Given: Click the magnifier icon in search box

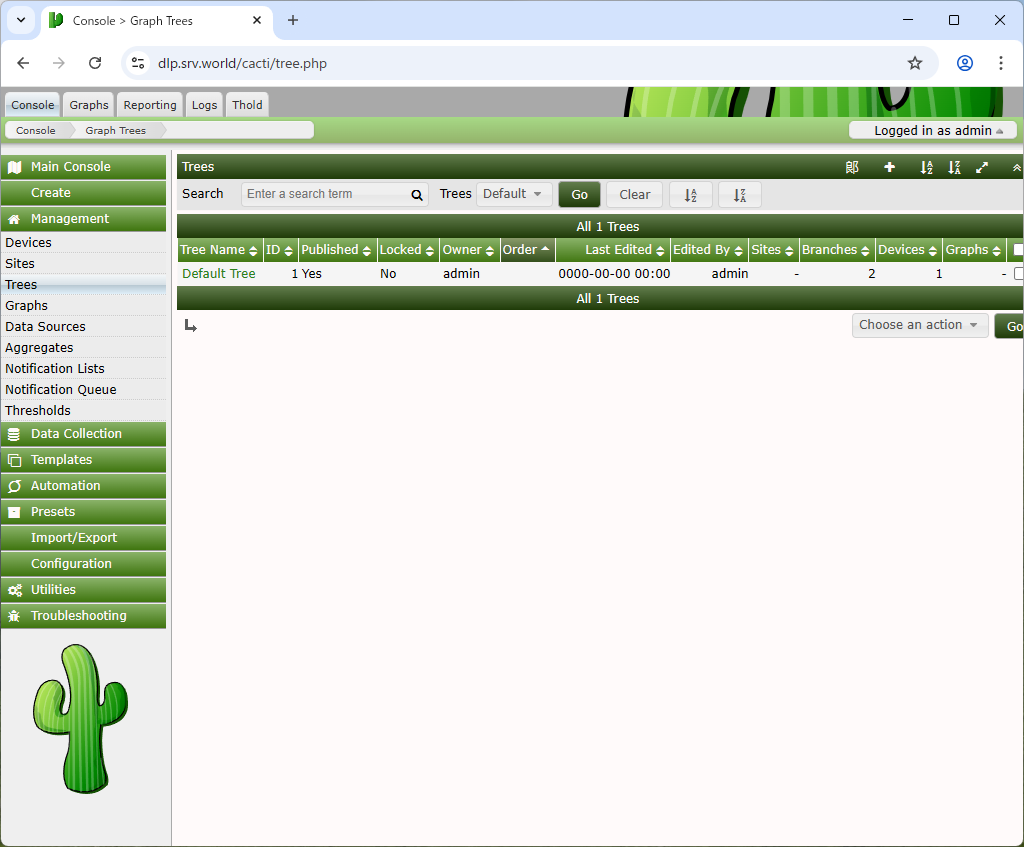Looking at the screenshot, I should coord(417,195).
